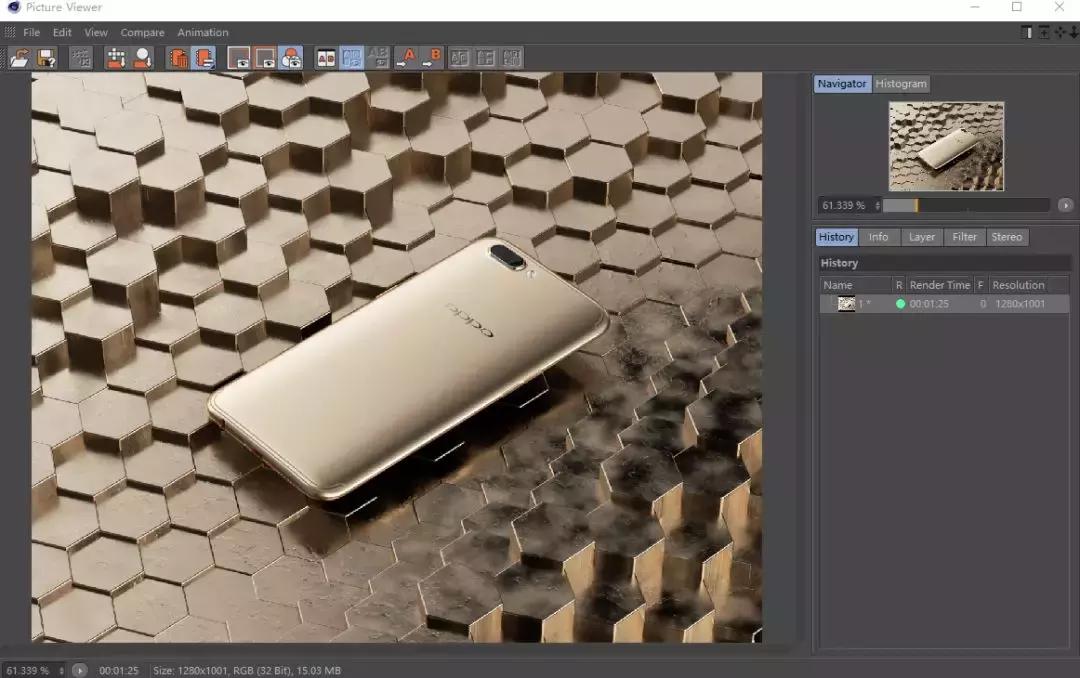Toggle the first eye display-mode button
The image size is (1080, 678).
[x=239, y=58]
